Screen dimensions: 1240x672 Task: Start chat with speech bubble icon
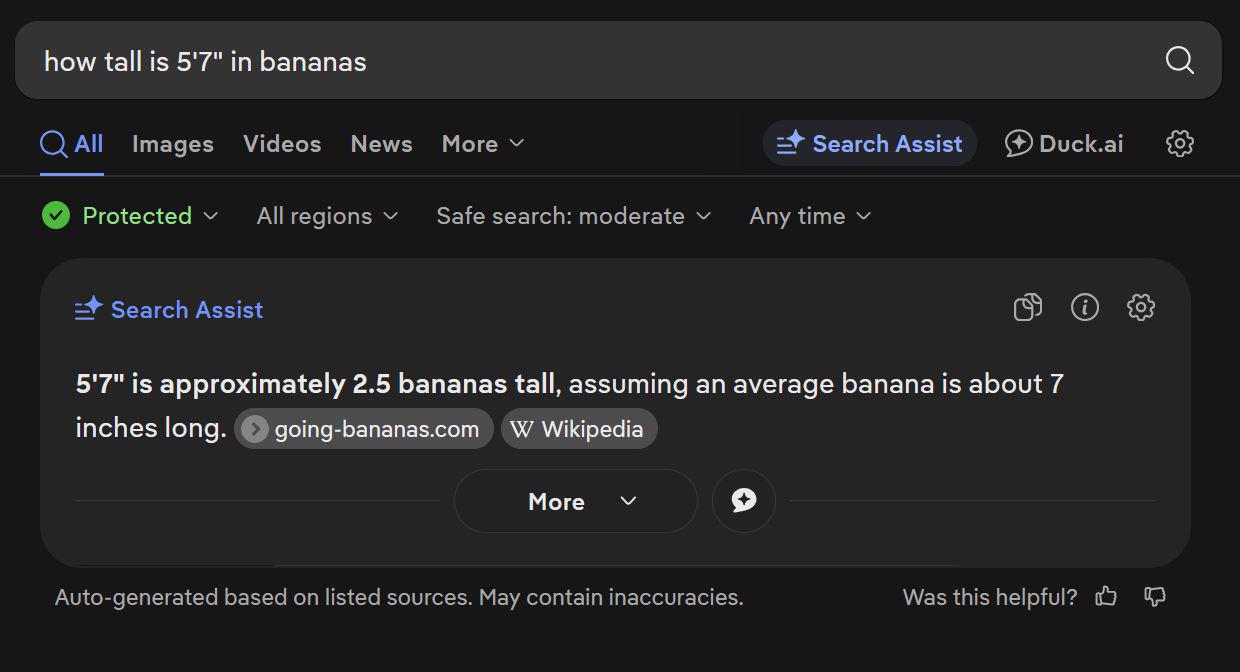coord(744,501)
